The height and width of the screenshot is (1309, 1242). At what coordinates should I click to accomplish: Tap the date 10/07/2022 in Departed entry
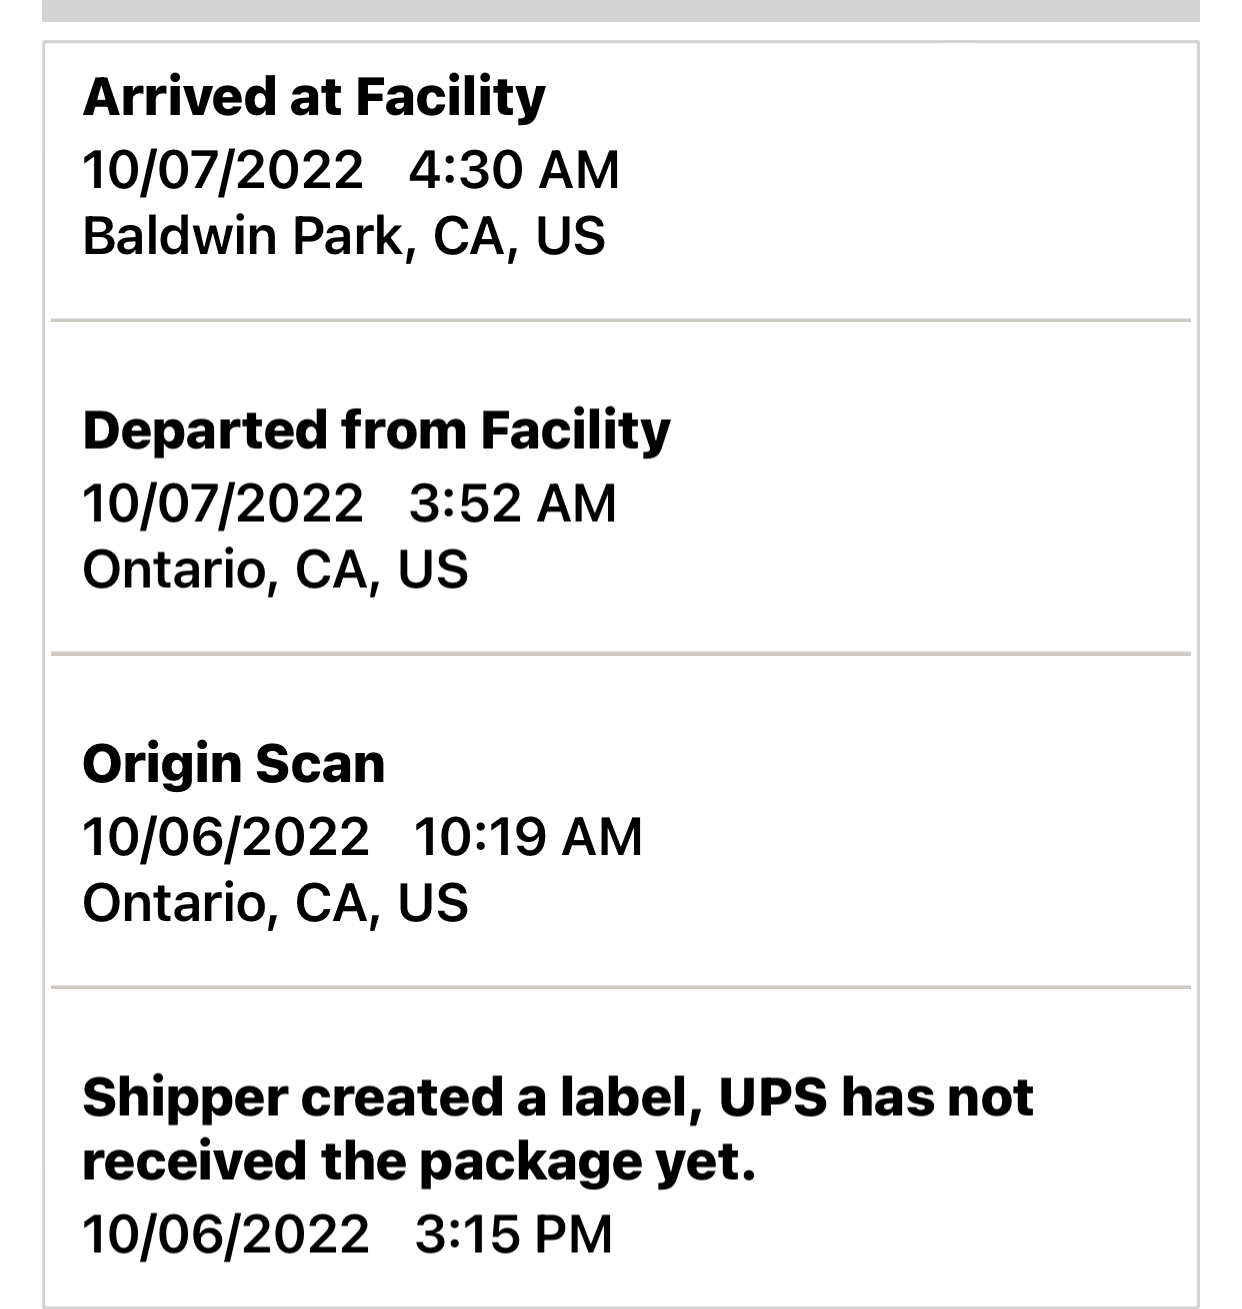(223, 502)
